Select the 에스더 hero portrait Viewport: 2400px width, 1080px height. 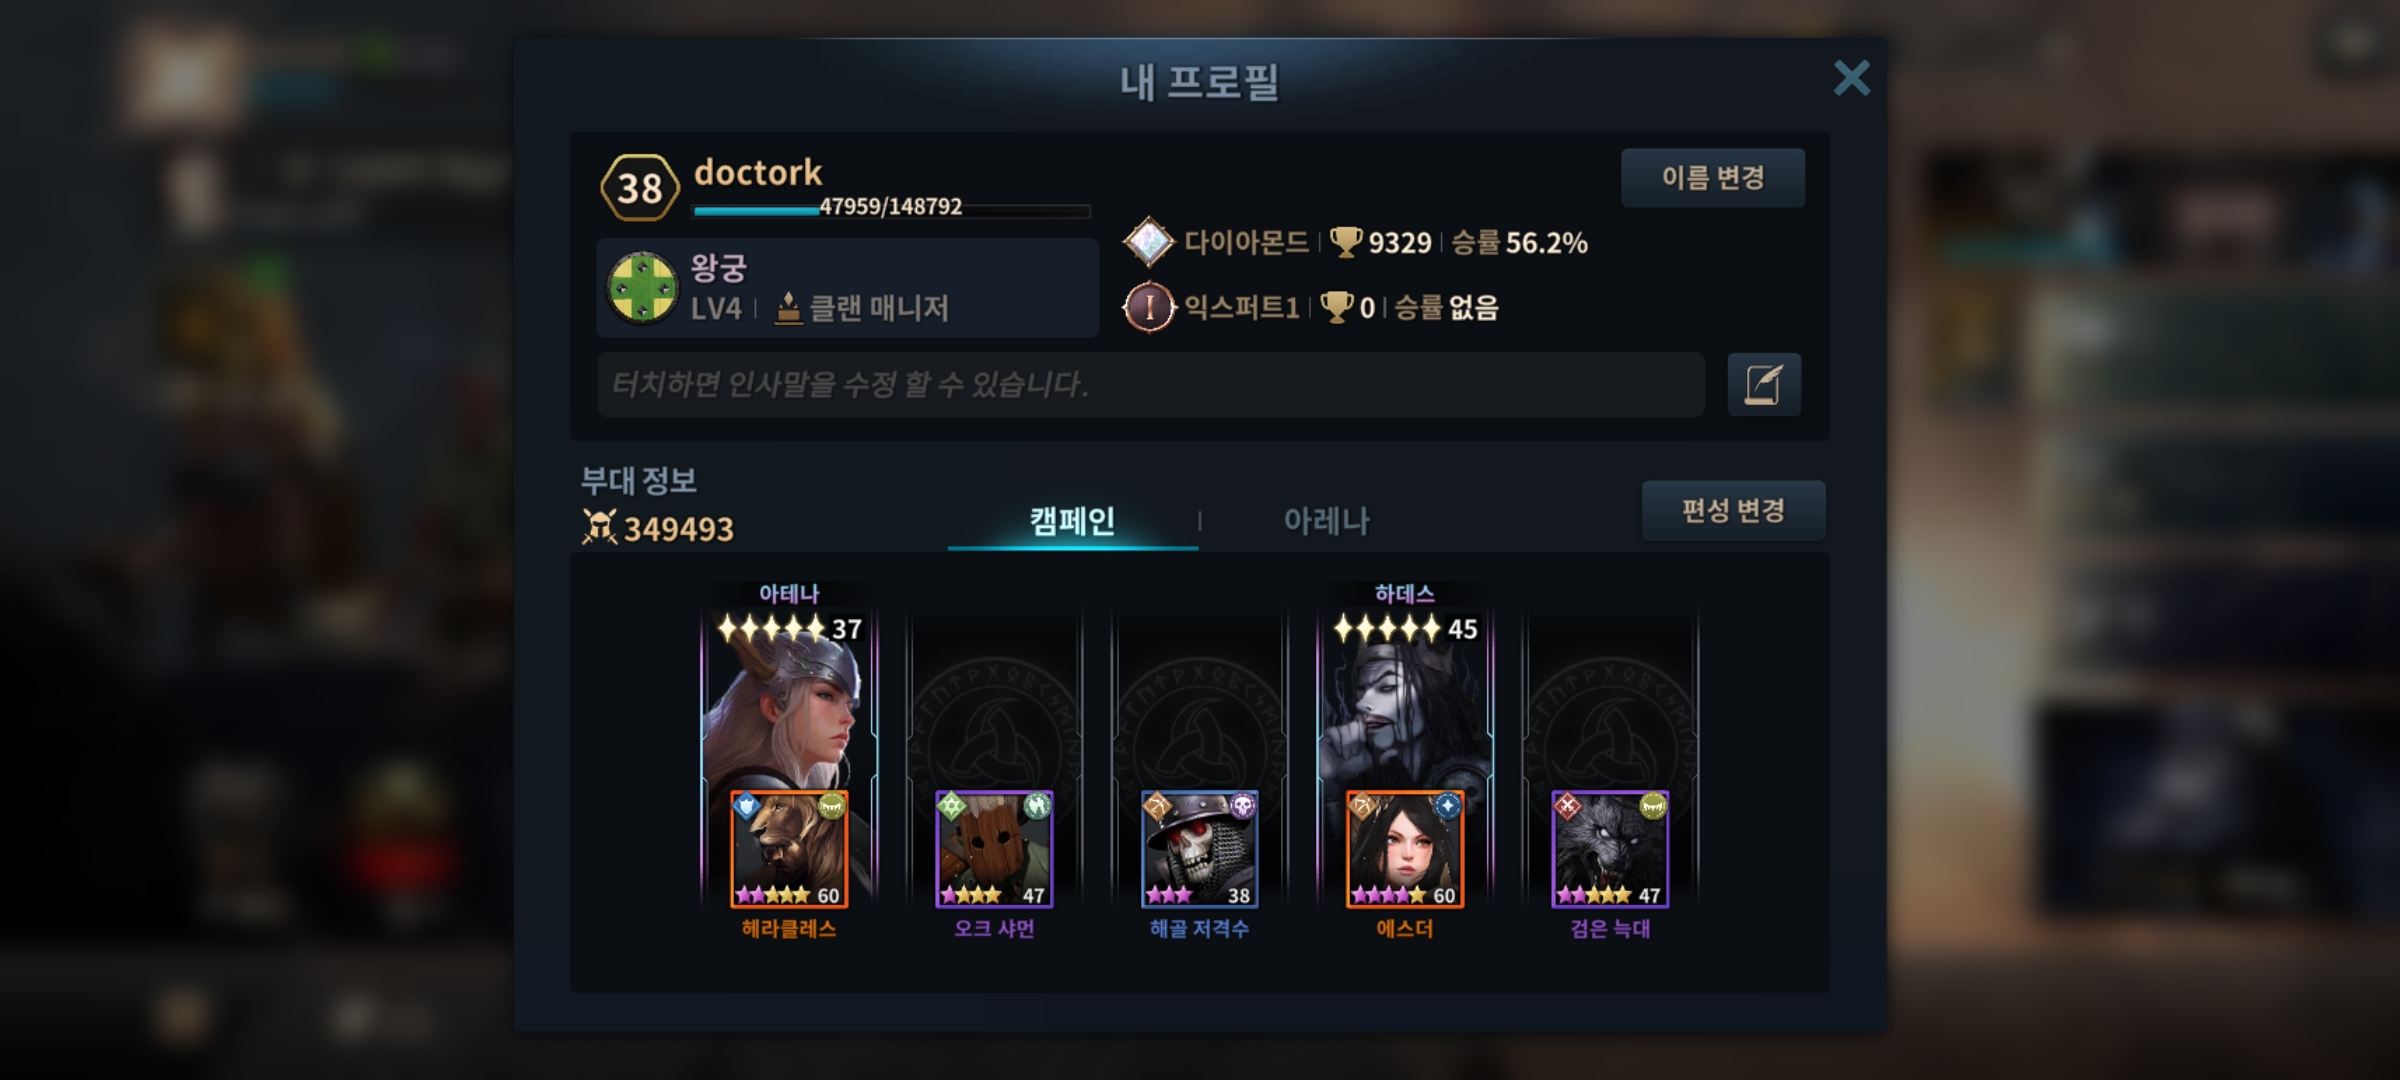[x=1405, y=849]
